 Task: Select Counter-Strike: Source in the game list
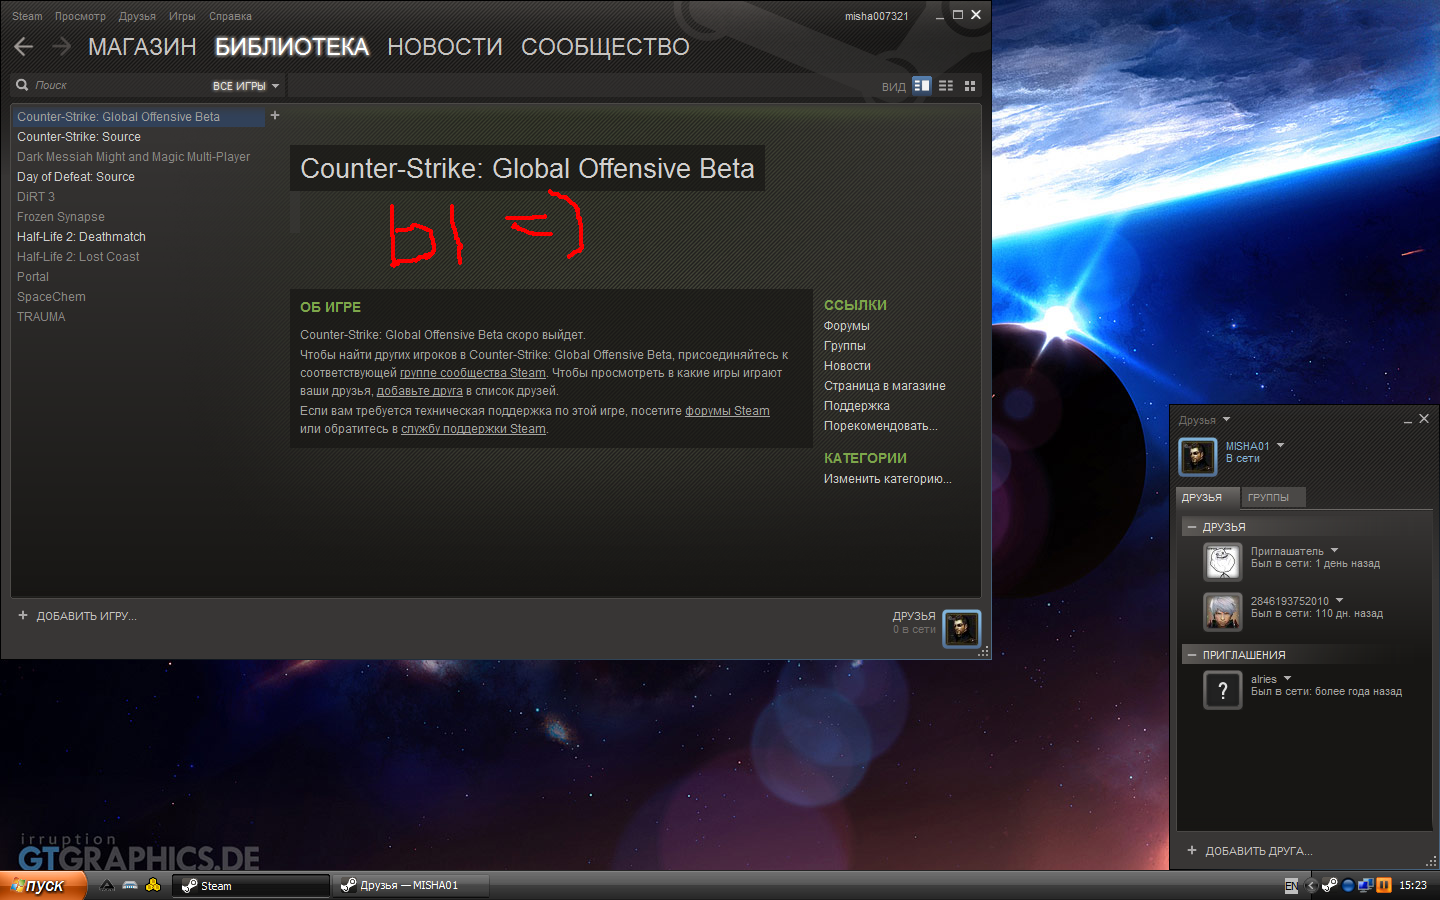79,137
